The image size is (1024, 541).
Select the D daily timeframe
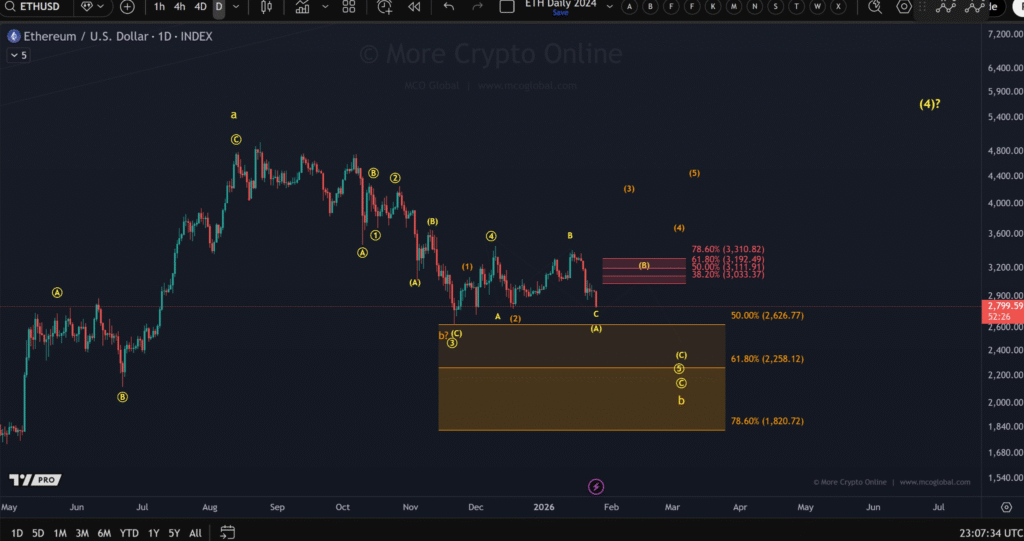pyautogui.click(x=218, y=6)
